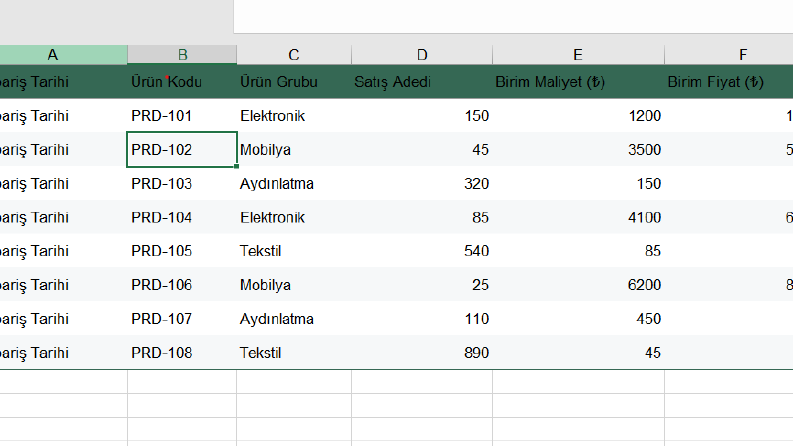
Task: Select unit cost cell 450
Action: [x=578, y=319]
